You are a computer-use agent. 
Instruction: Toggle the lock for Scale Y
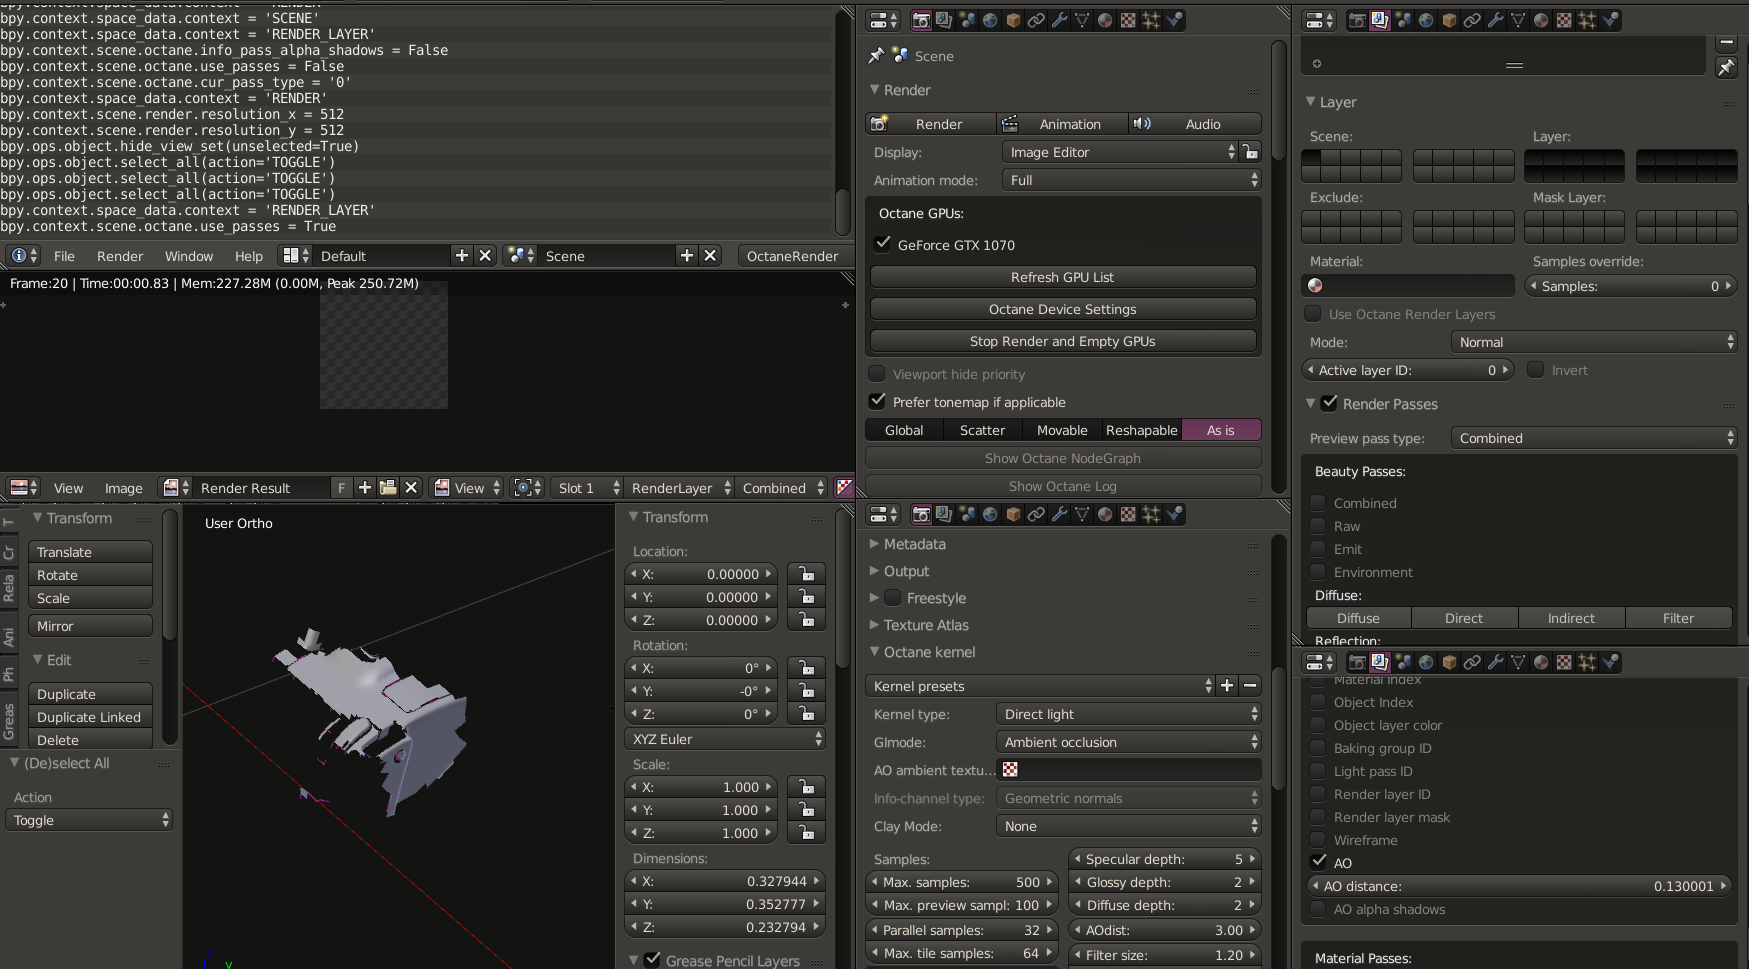(x=806, y=810)
